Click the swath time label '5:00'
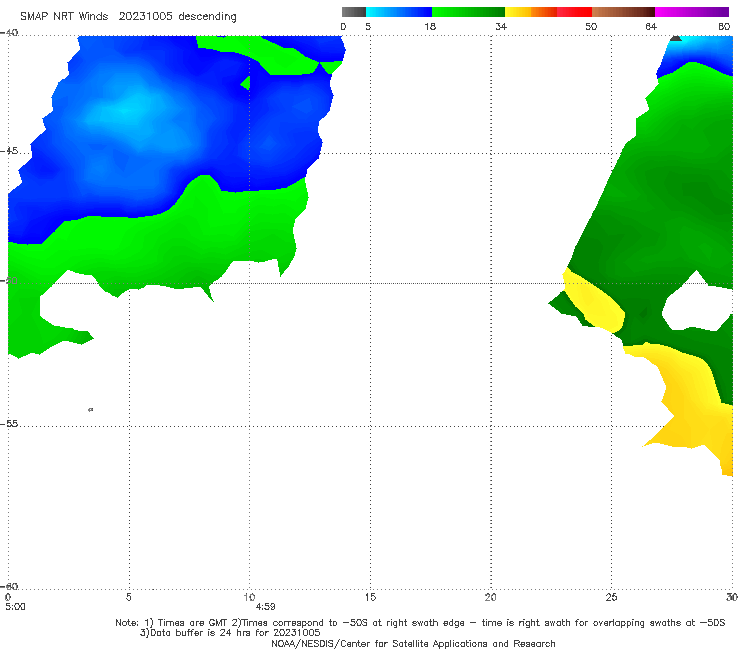740x650 pixels. [x=15, y=607]
